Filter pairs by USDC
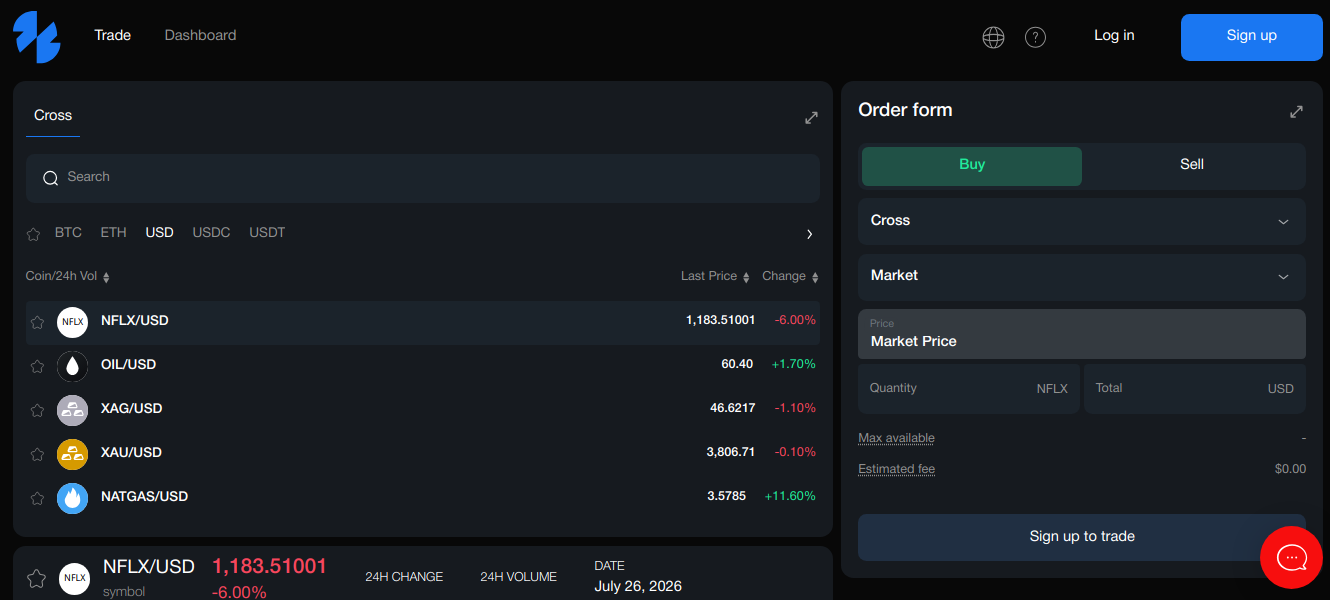Image resolution: width=1330 pixels, height=600 pixels. tap(211, 232)
